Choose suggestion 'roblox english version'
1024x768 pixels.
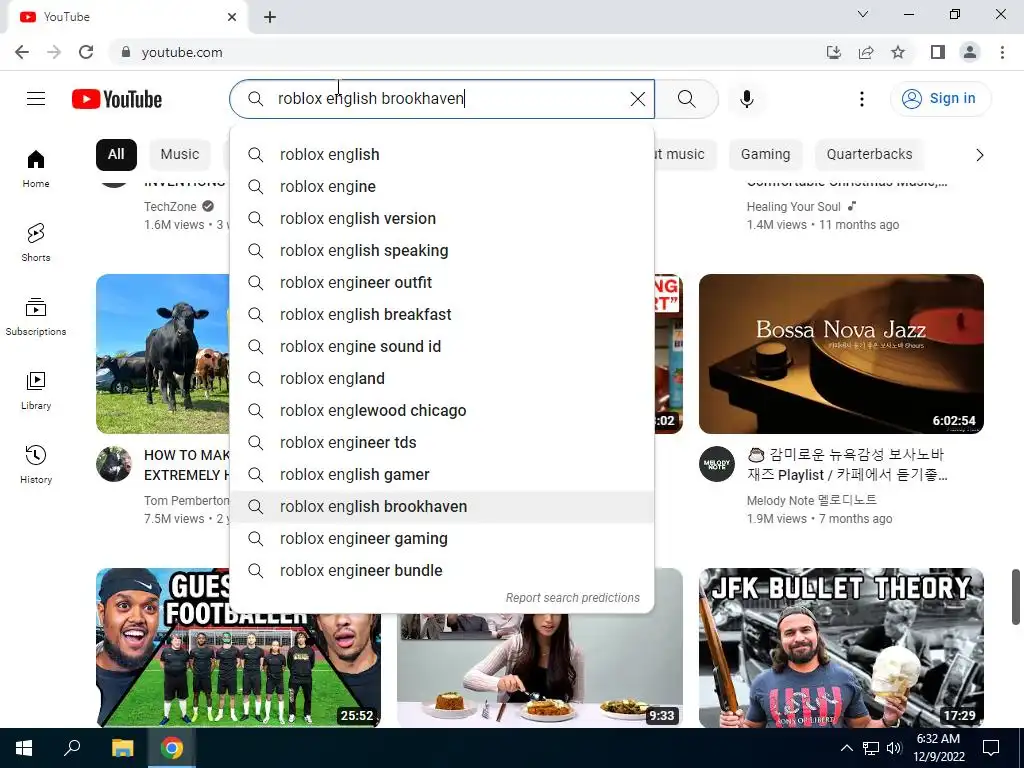pyautogui.click(x=442, y=219)
